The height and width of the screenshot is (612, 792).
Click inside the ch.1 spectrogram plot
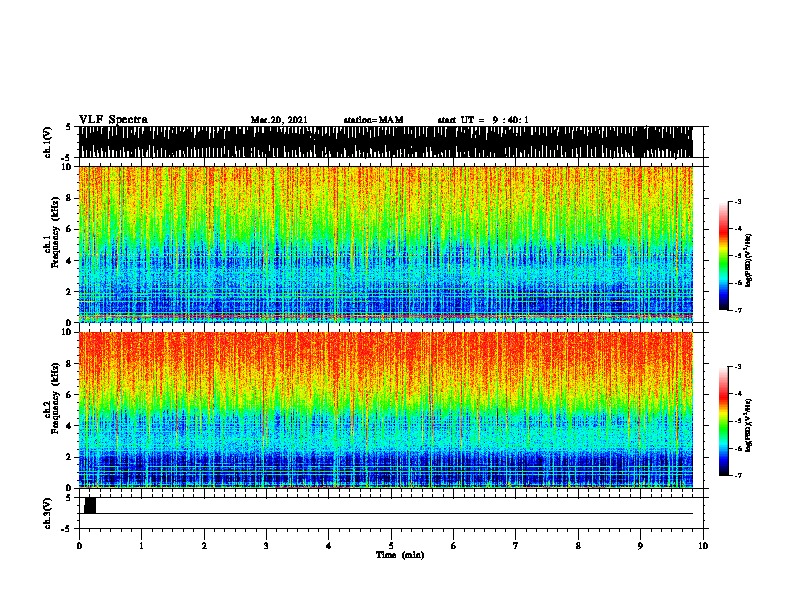tap(385, 244)
